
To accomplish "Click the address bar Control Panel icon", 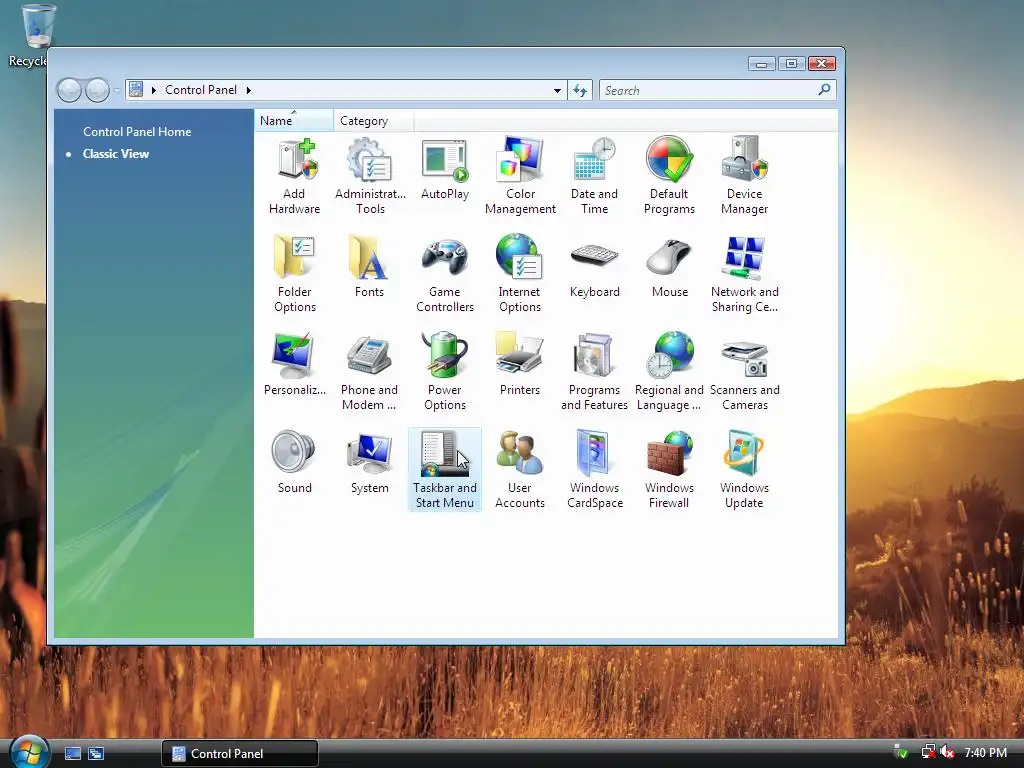I will point(136,89).
